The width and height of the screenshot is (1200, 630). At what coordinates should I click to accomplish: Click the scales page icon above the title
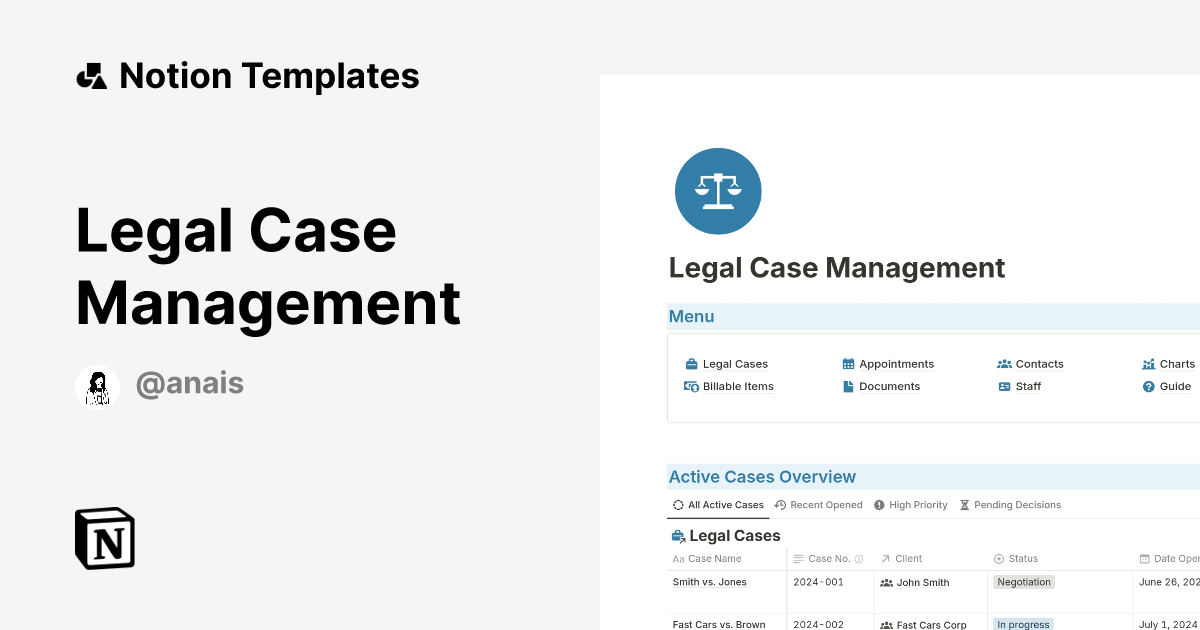[718, 191]
